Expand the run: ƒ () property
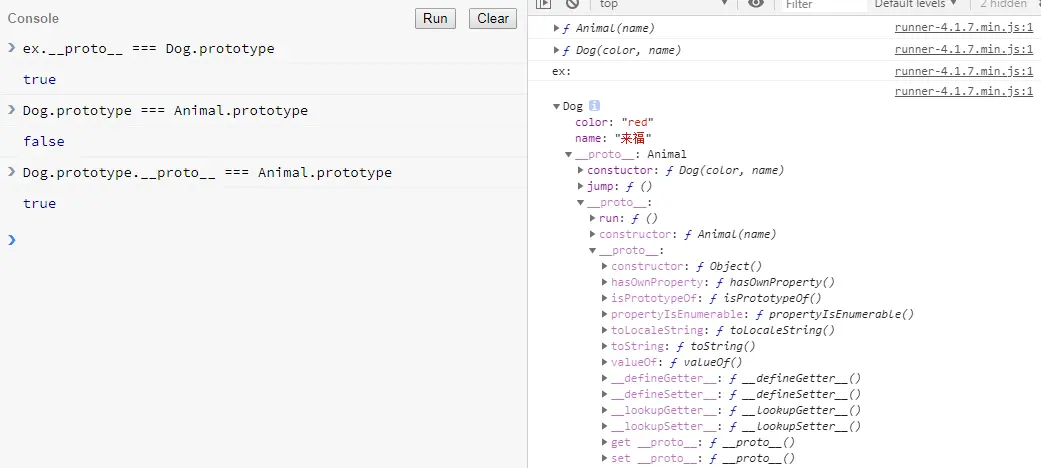The image size is (1041, 468). (593, 218)
